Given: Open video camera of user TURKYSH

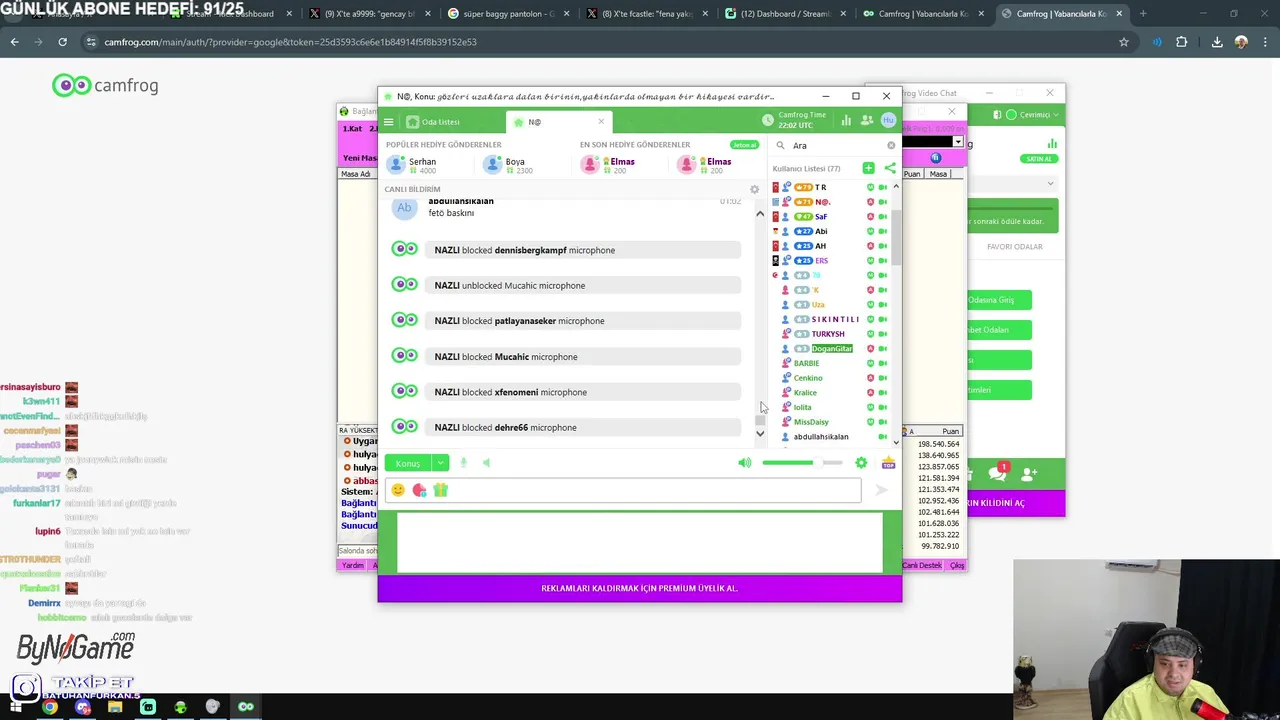Looking at the screenshot, I should tap(883, 334).
